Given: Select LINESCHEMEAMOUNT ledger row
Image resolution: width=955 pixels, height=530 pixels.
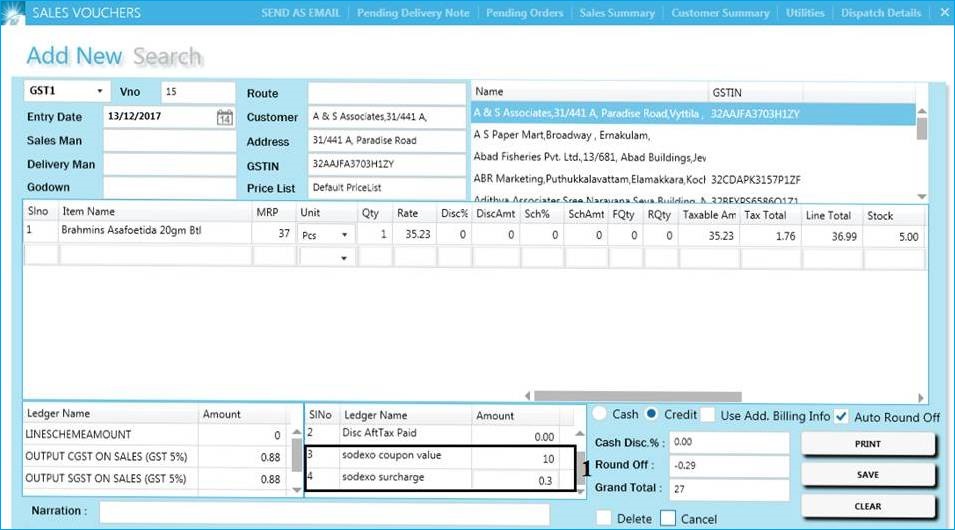Looking at the screenshot, I should click(157, 435).
